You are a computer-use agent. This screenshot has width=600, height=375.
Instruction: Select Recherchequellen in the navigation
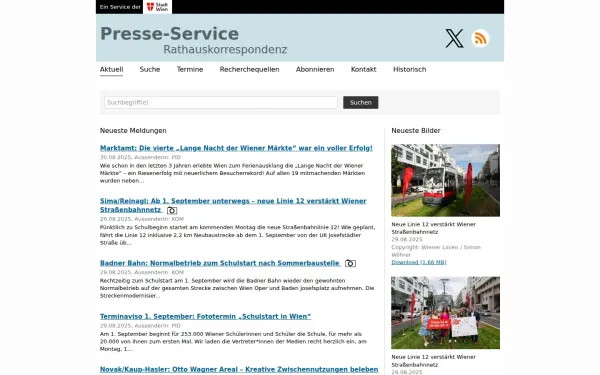[x=249, y=70]
